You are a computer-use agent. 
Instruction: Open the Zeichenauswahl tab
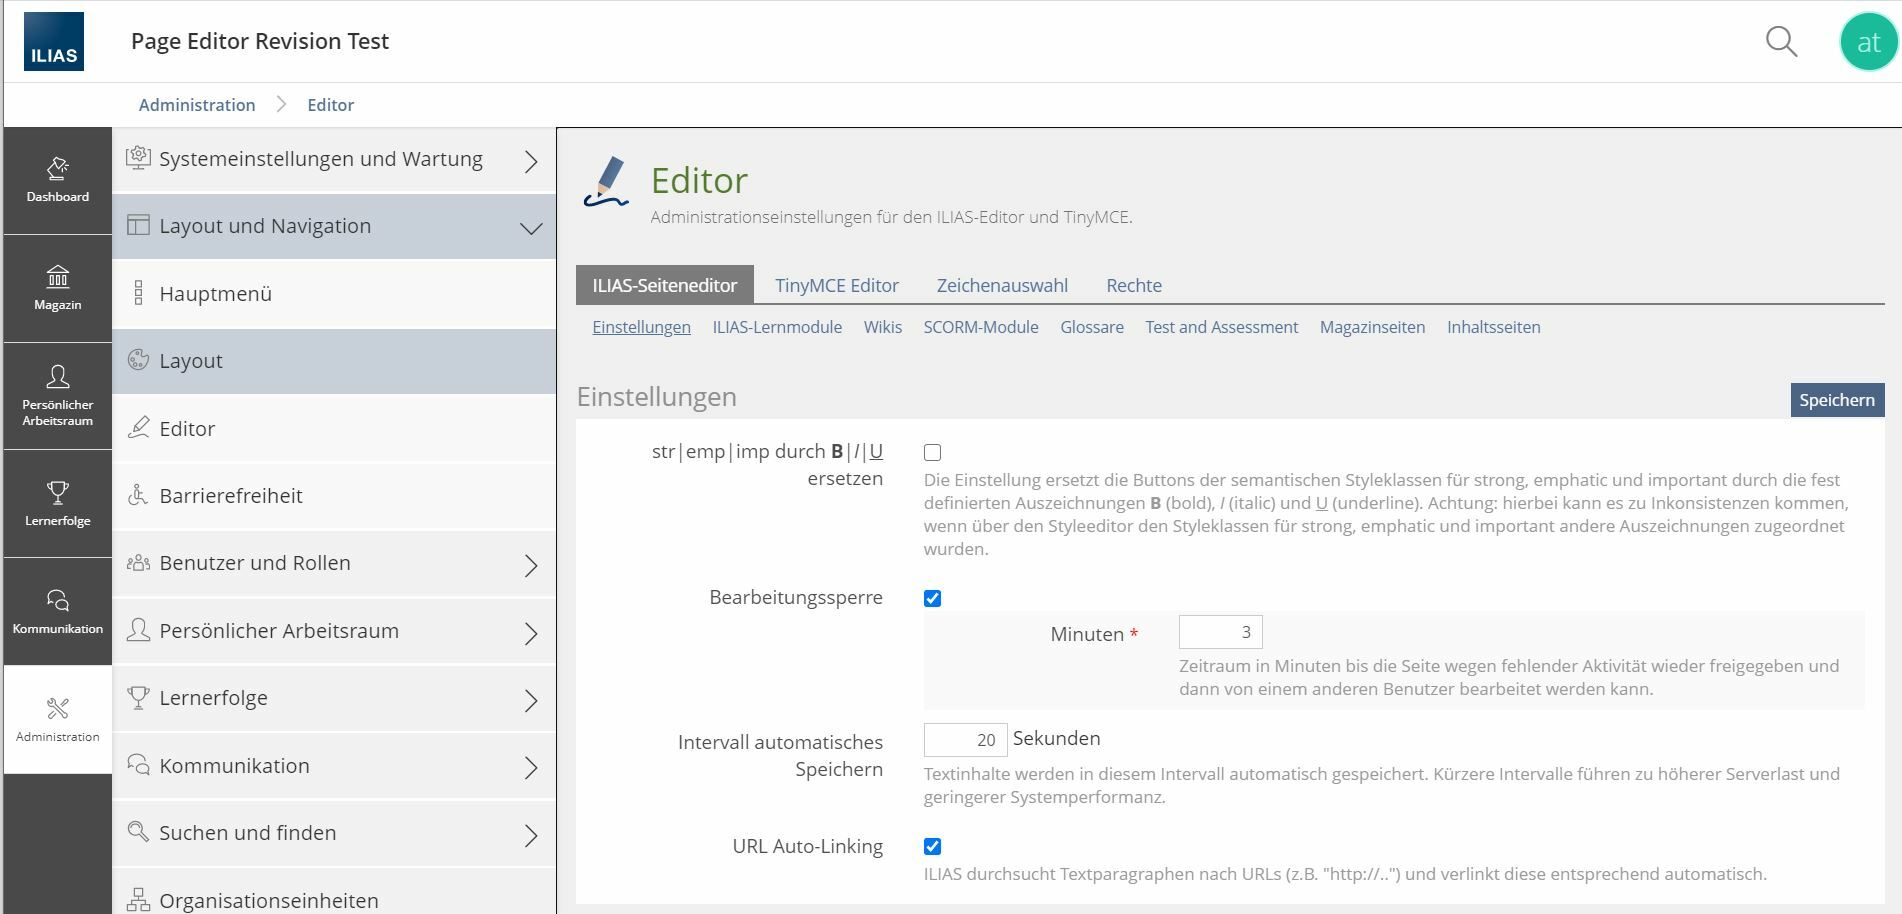[1001, 286]
